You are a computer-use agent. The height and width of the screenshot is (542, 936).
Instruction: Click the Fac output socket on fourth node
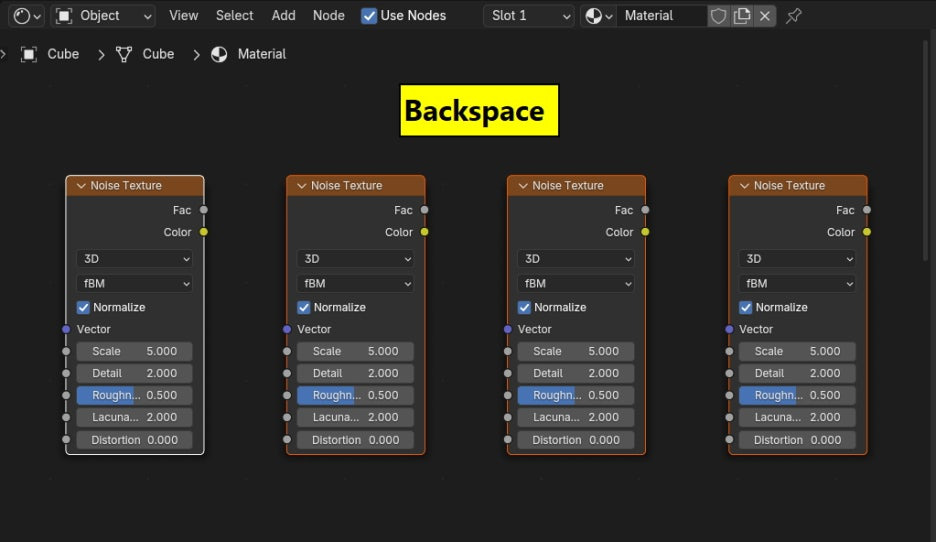point(867,210)
